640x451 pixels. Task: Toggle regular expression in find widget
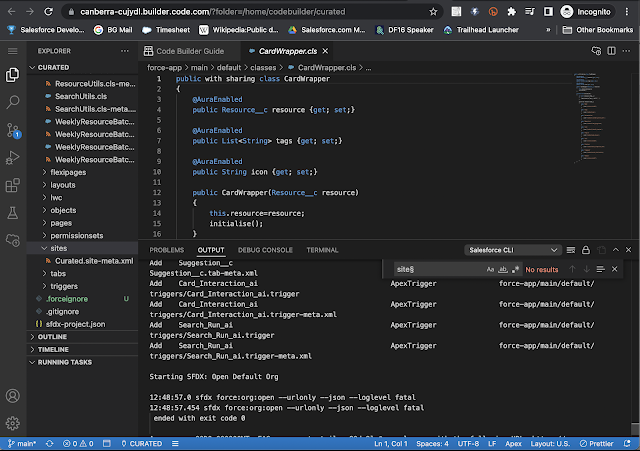coord(516,269)
